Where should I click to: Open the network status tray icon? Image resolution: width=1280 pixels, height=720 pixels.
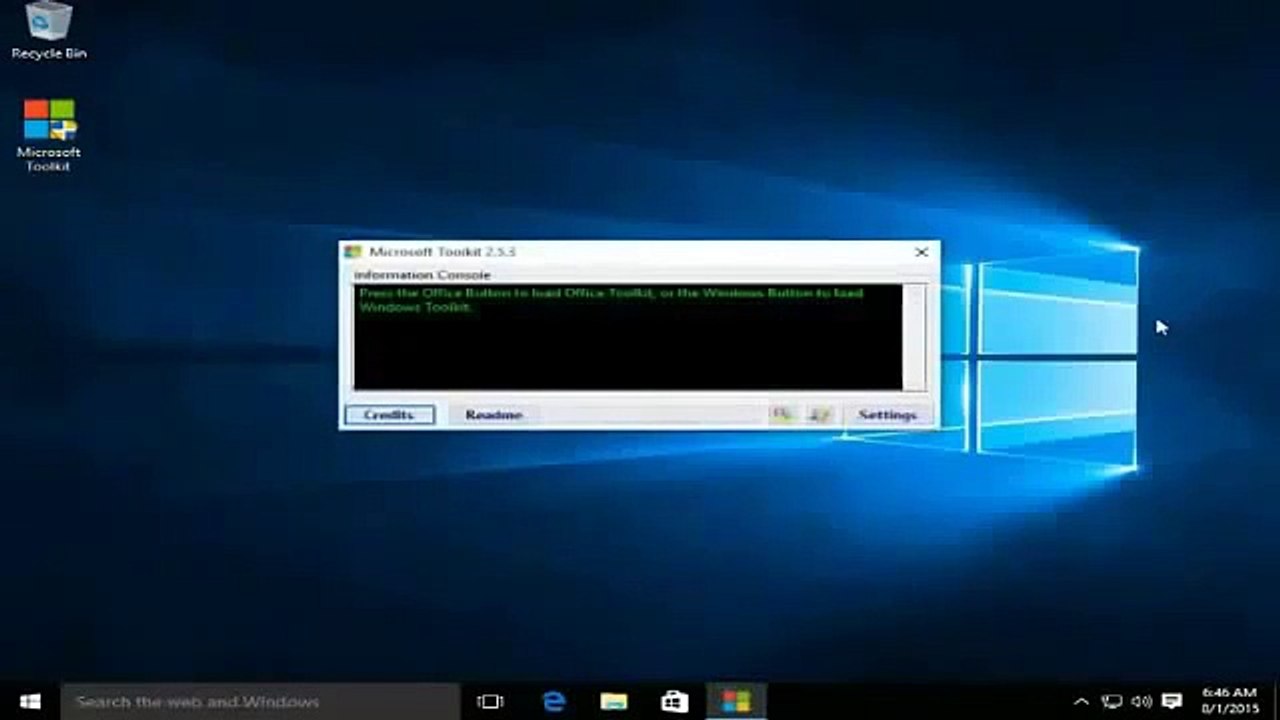coord(1111,701)
